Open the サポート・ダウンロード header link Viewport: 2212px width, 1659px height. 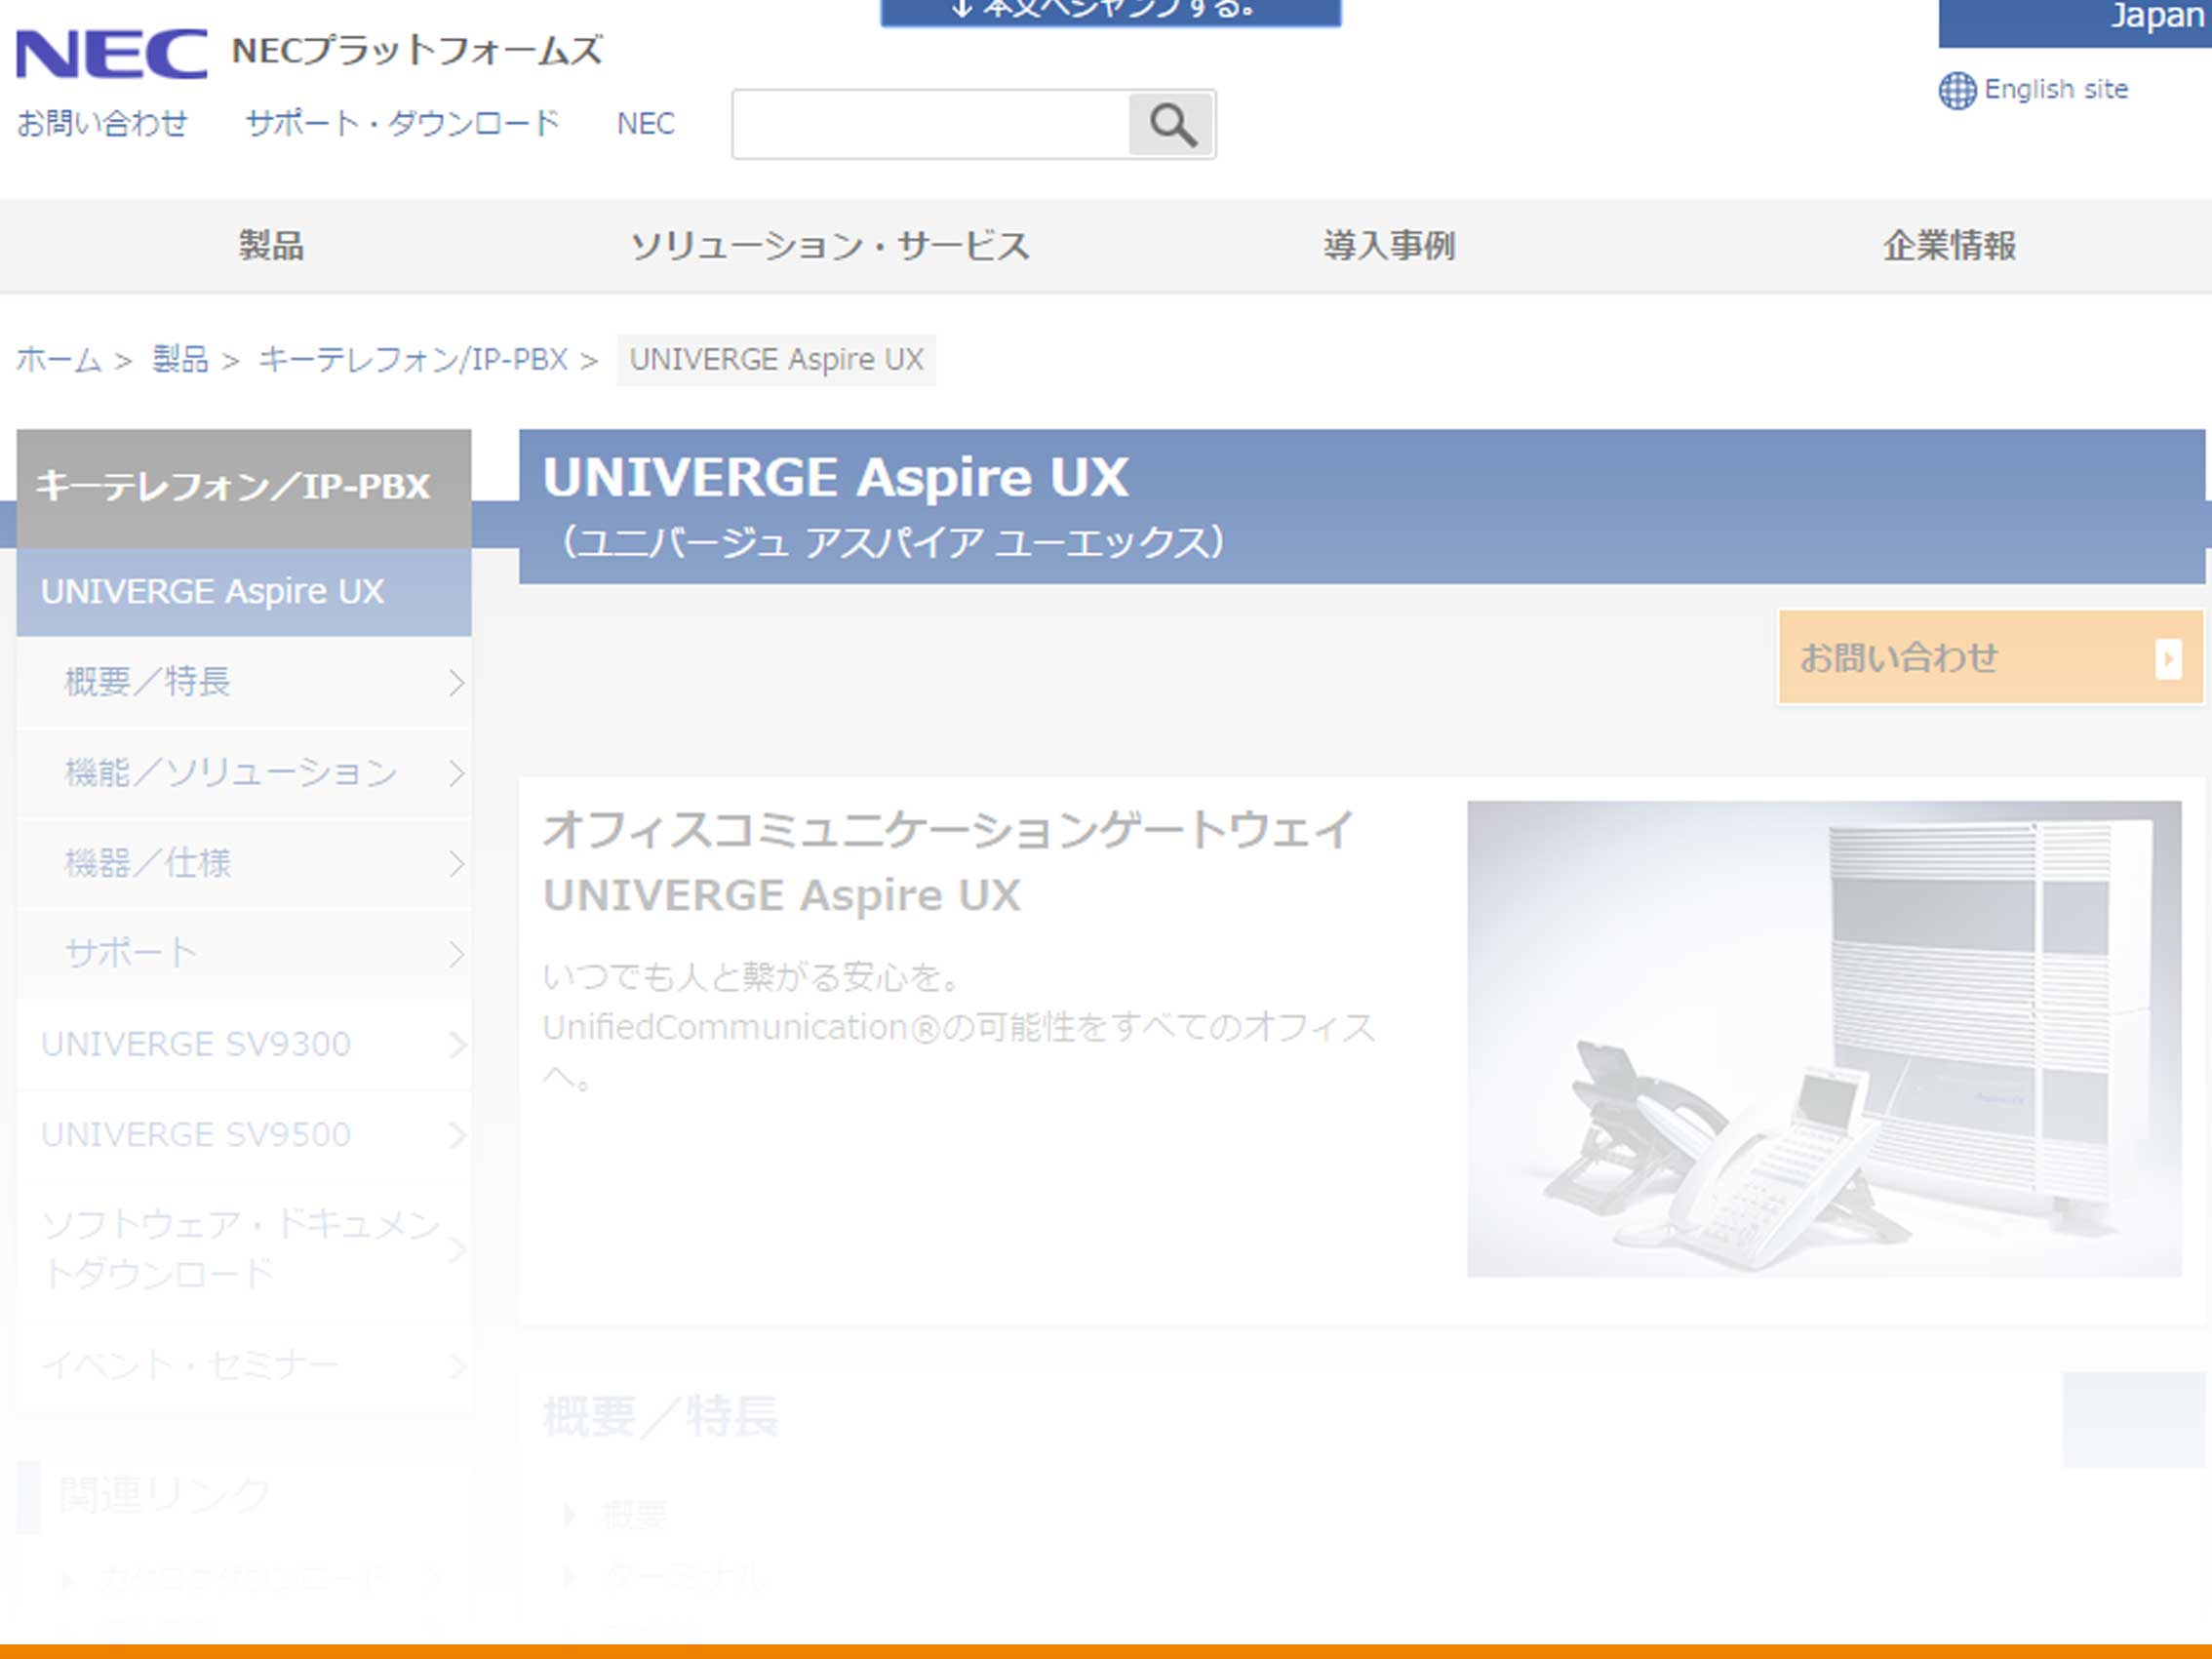click(x=403, y=123)
